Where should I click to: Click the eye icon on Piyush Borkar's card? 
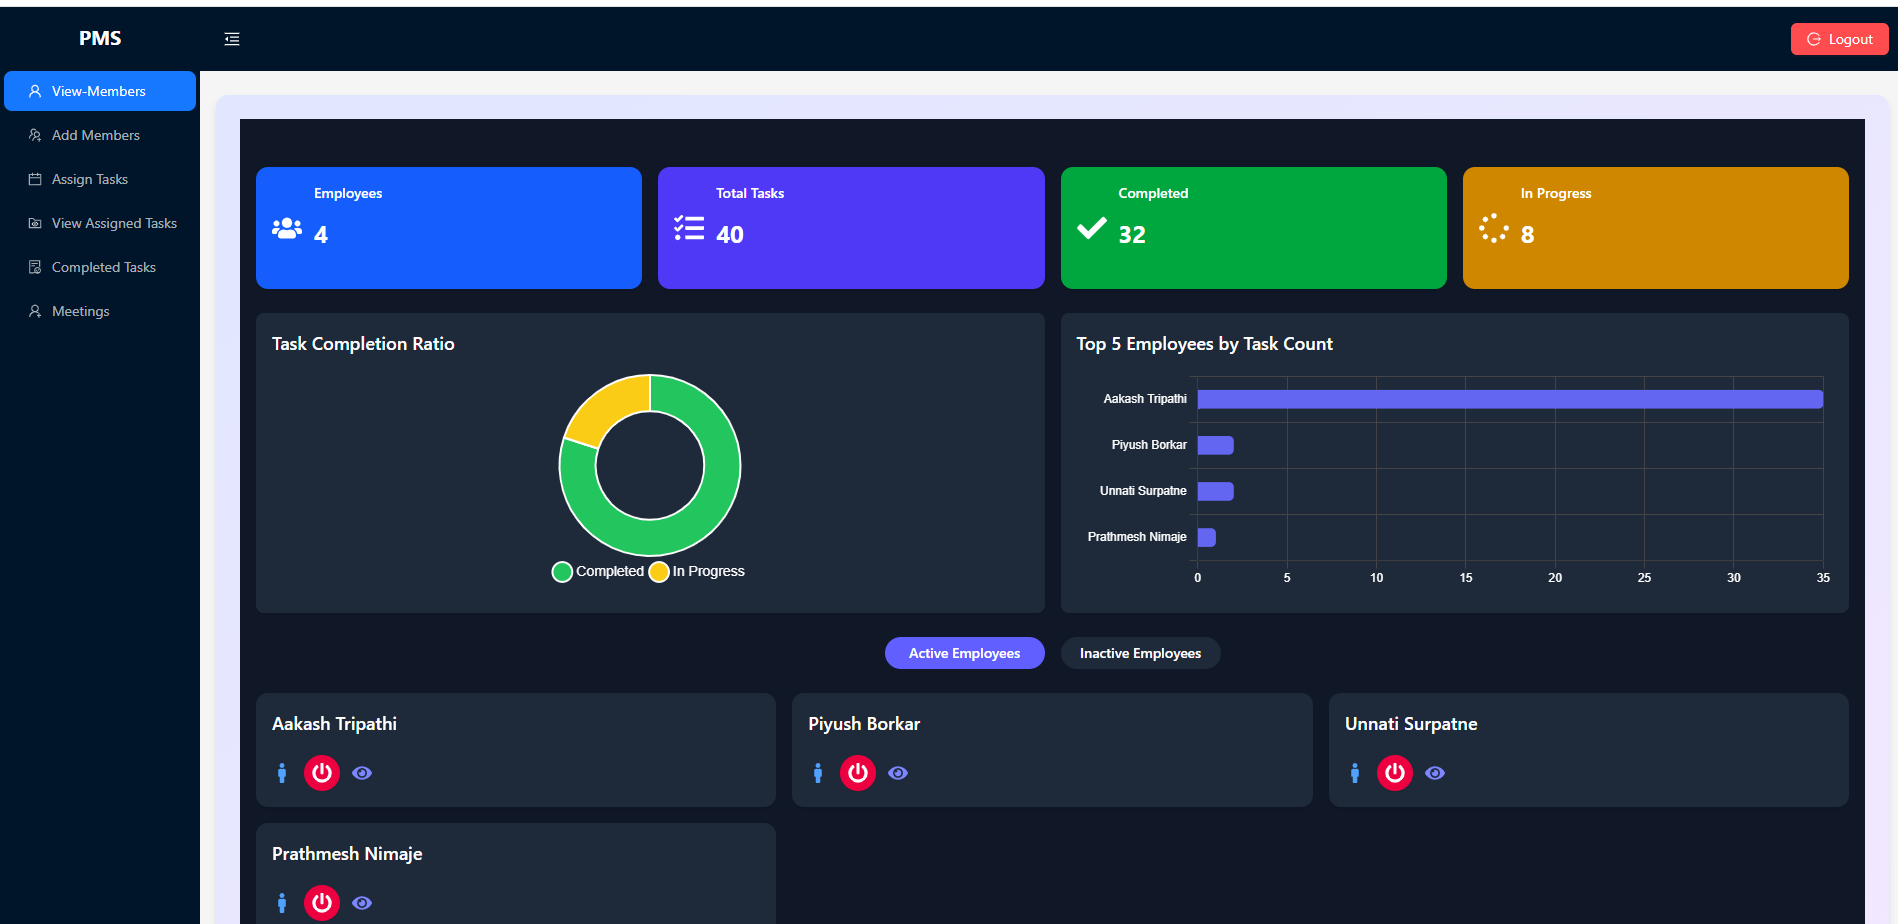tap(898, 773)
